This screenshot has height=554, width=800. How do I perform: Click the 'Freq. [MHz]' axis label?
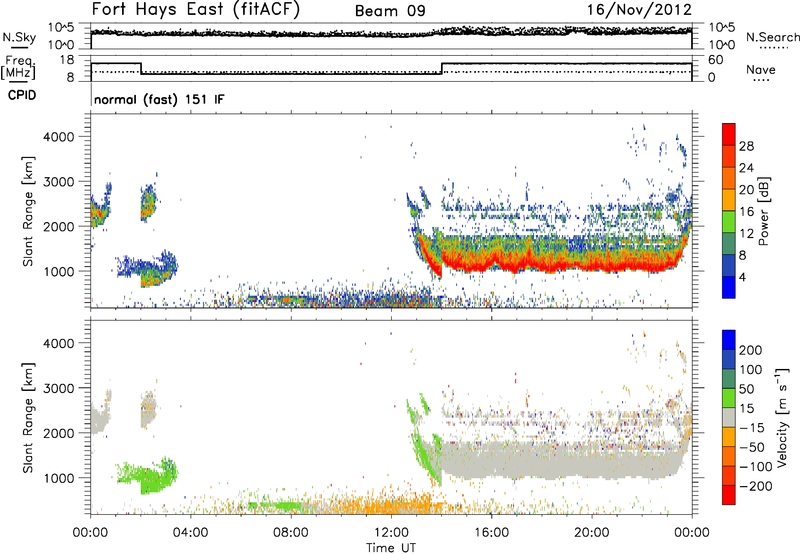point(19,67)
